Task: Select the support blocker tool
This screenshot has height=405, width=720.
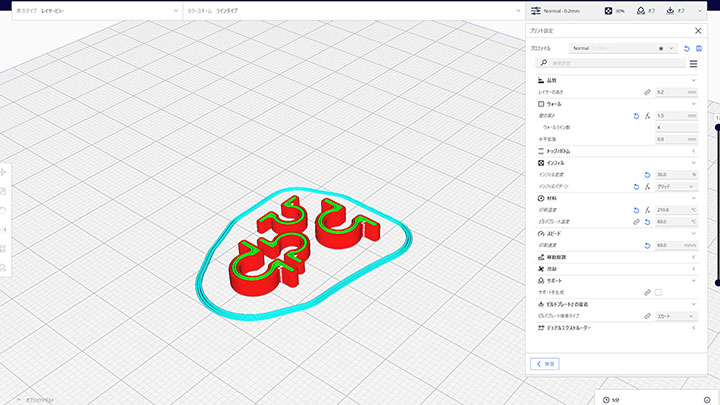Action: [x=3, y=268]
